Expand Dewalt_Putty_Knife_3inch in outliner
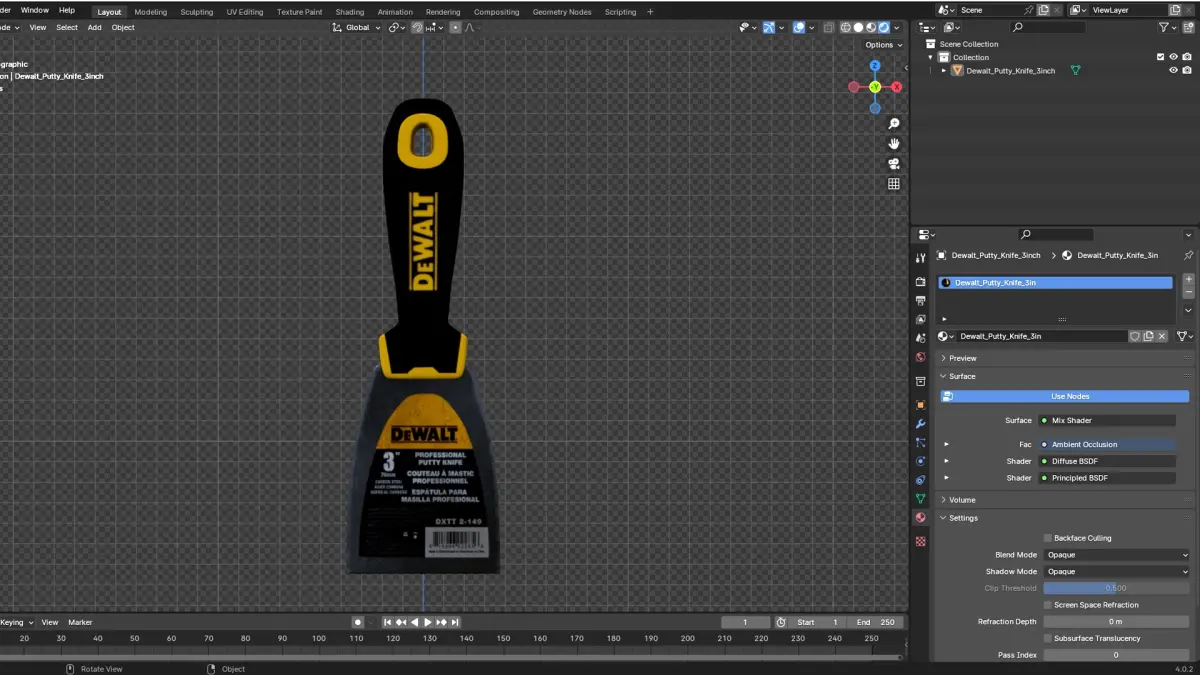The height and width of the screenshot is (675, 1200). pyautogui.click(x=943, y=71)
